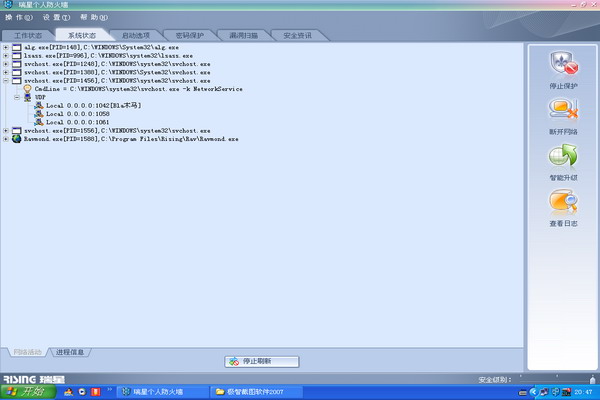Select the svchost.exe PID 1456 process icon
The image size is (600, 400).
tap(16, 81)
